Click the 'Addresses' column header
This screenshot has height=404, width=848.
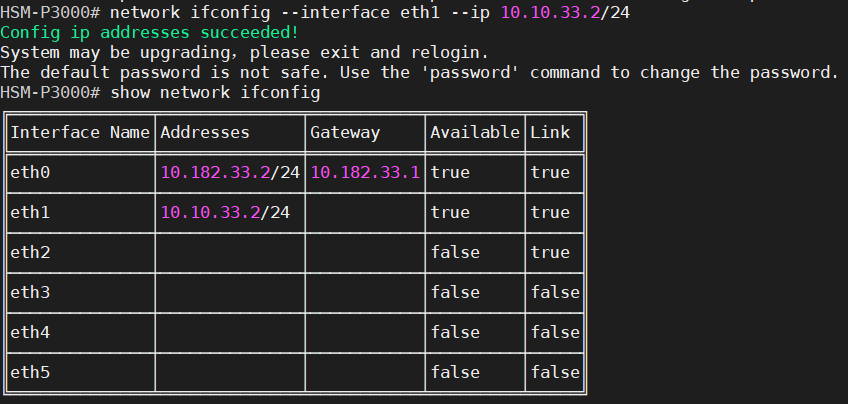click(205, 132)
